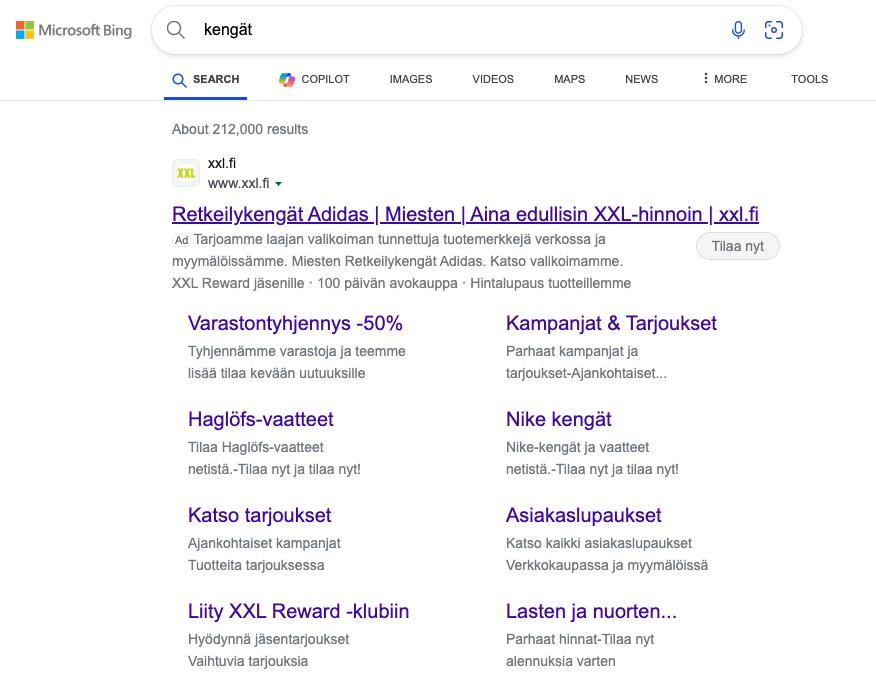
Task: Open the Kampanjat & Tarjoukset link
Action: coord(611,323)
